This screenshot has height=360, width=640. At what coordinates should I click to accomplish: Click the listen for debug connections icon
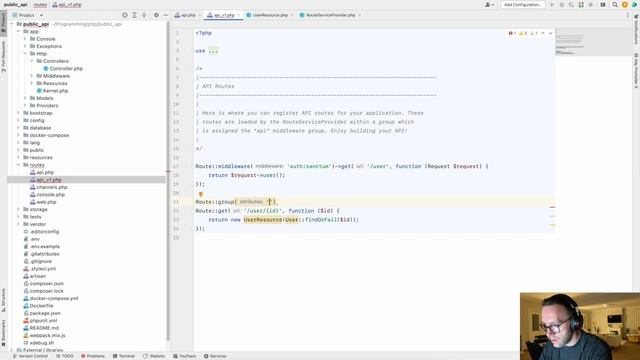coord(581,5)
